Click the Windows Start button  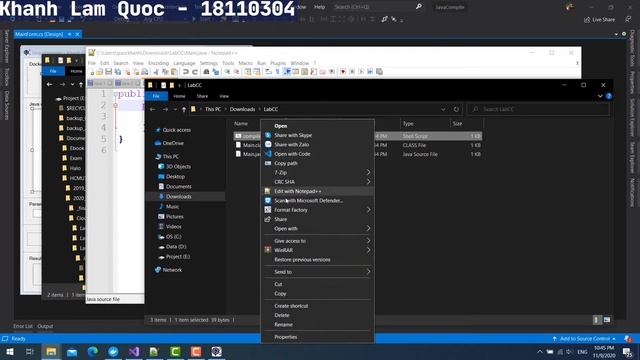10,351
